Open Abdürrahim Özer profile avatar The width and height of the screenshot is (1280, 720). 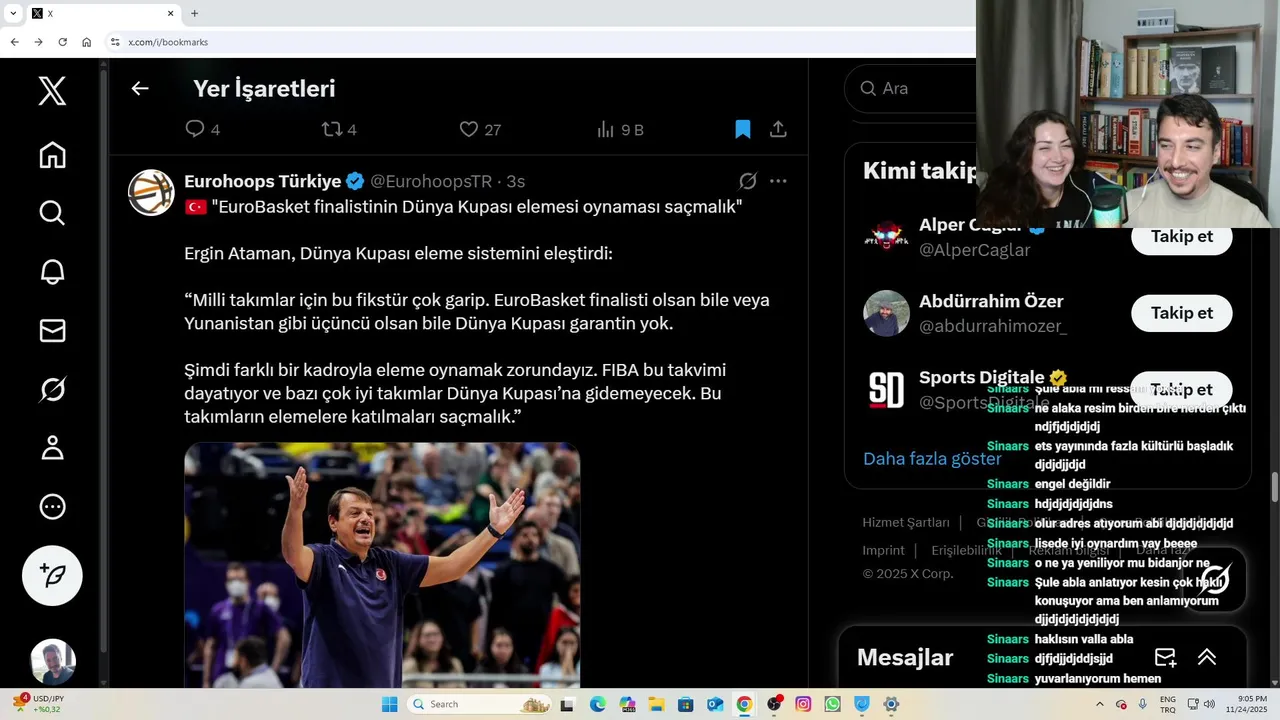[886, 313]
